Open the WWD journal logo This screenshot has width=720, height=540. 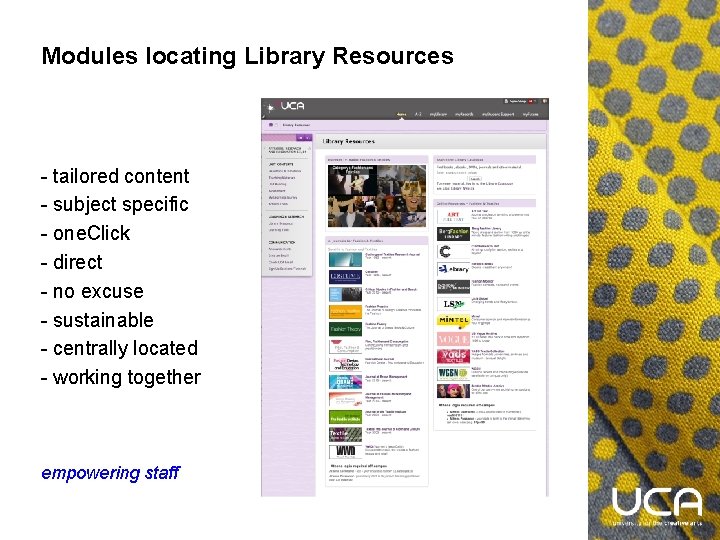point(345,451)
